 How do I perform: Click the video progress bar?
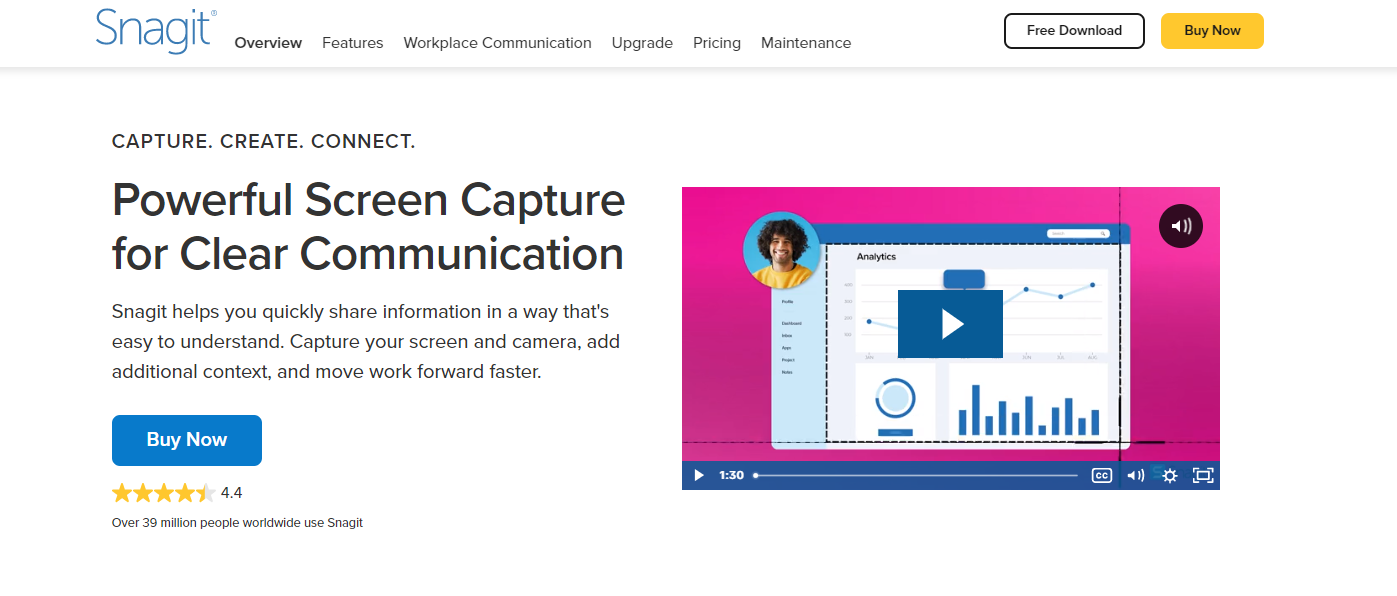point(916,475)
